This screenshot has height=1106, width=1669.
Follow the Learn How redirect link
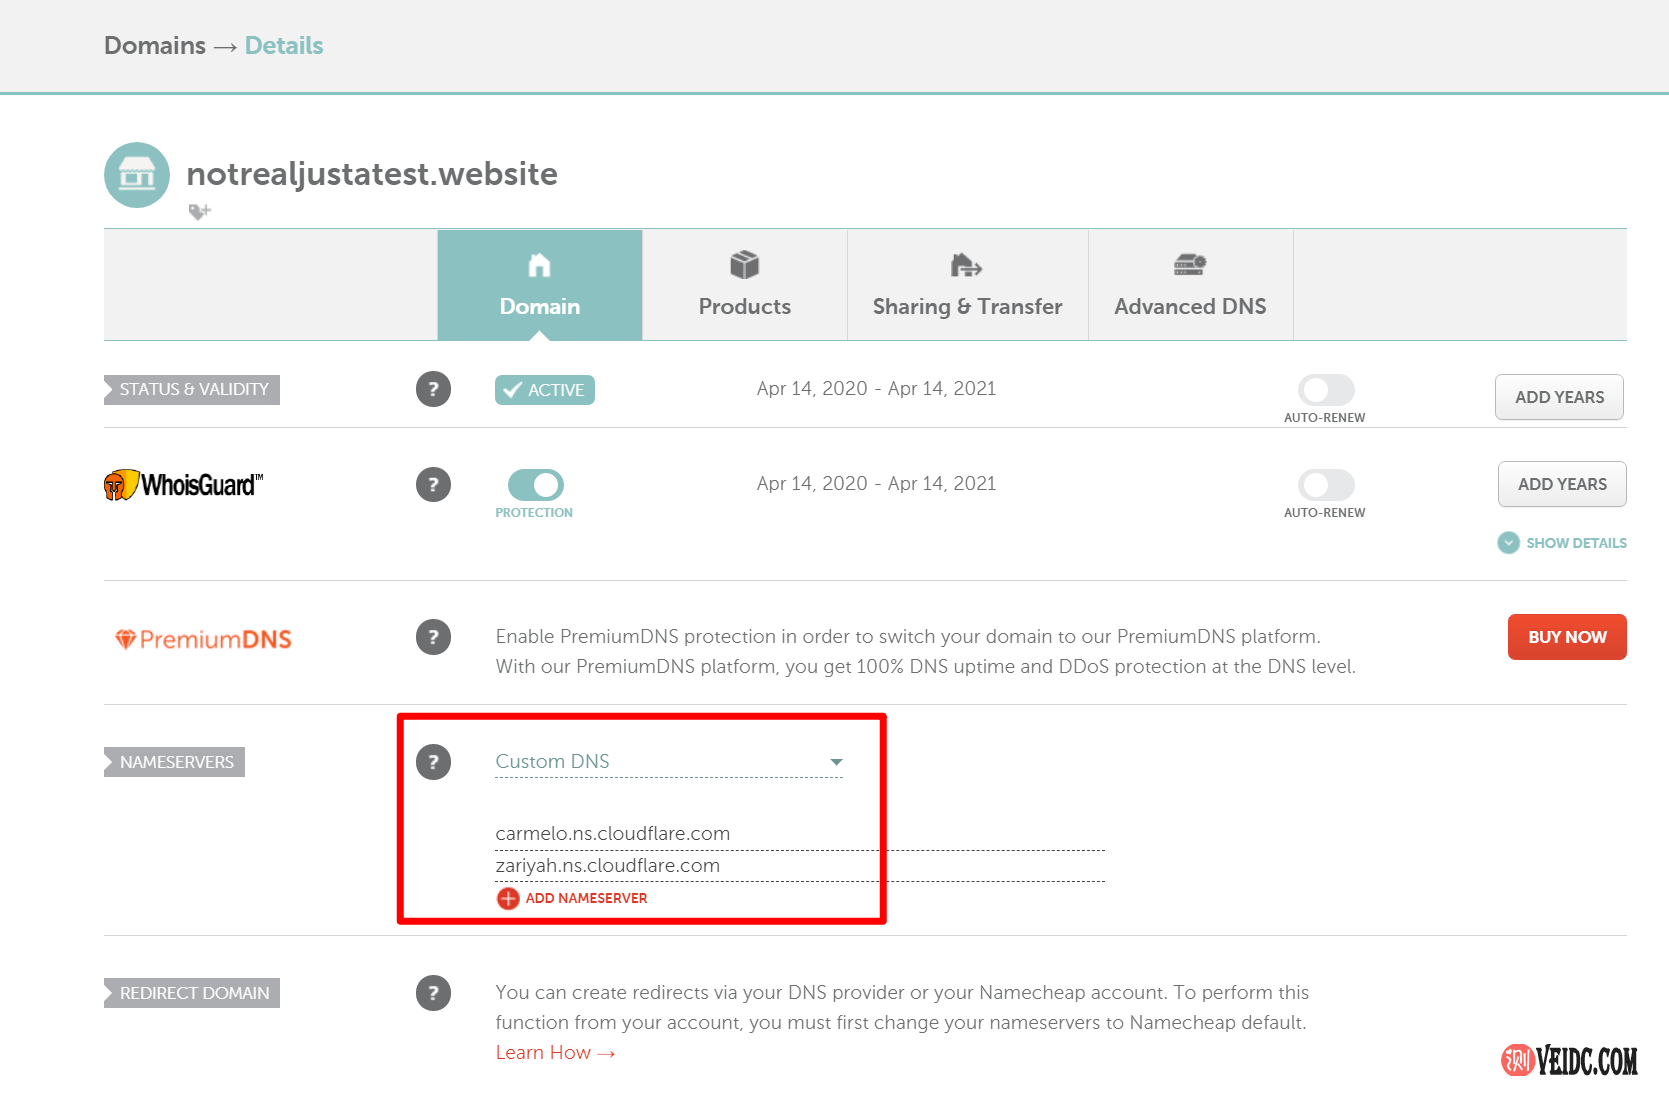(555, 1053)
